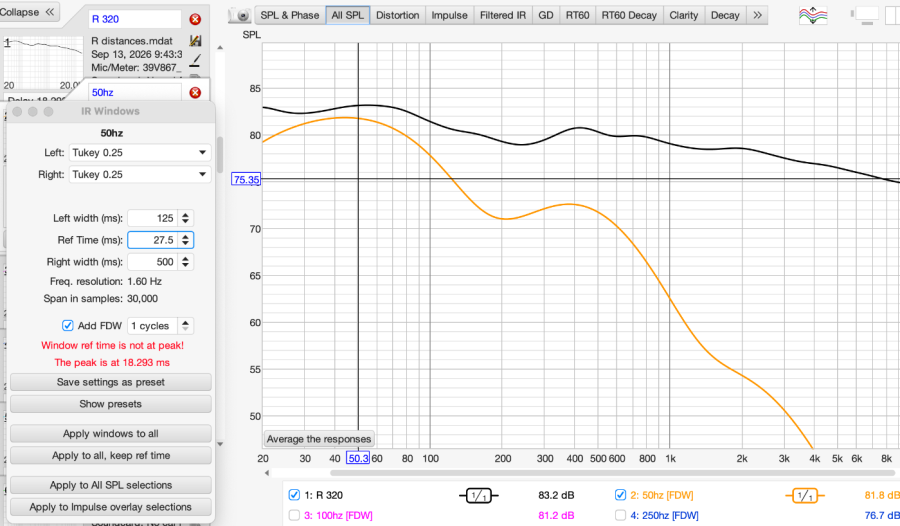Viewport: 900px width, 526px height.
Task: Click the Ref Time stepper arrows
Action: (185, 240)
